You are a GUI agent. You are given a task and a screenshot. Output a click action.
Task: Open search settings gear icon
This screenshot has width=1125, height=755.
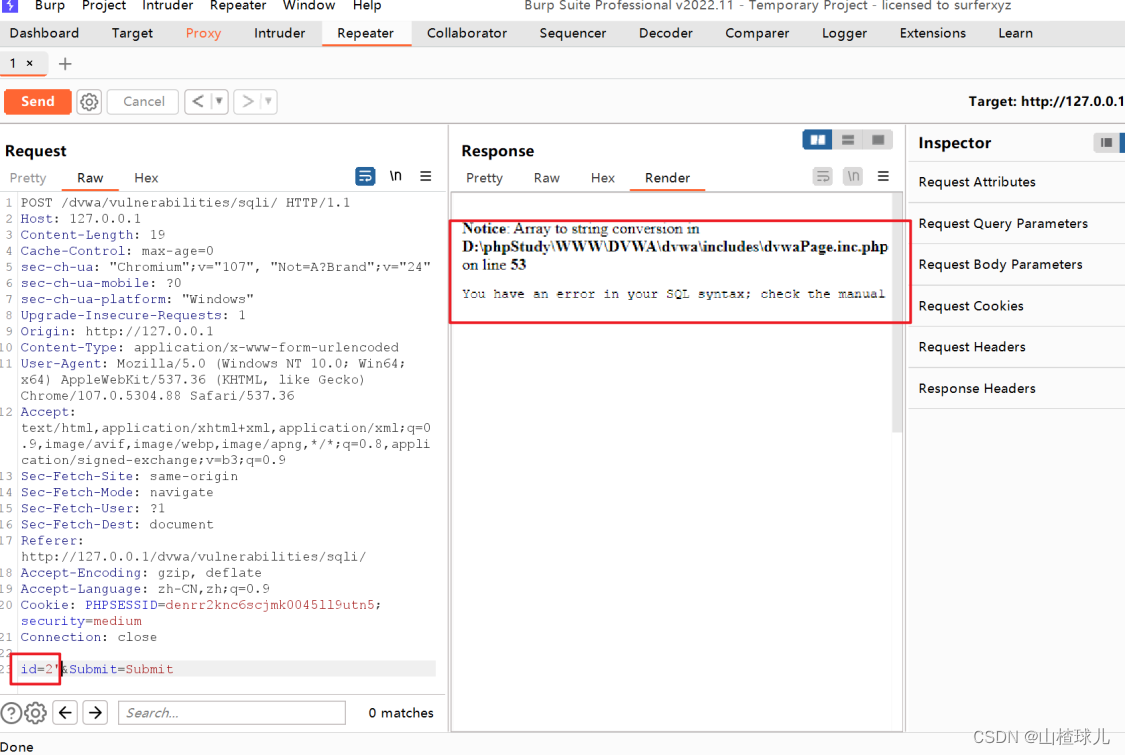point(35,713)
